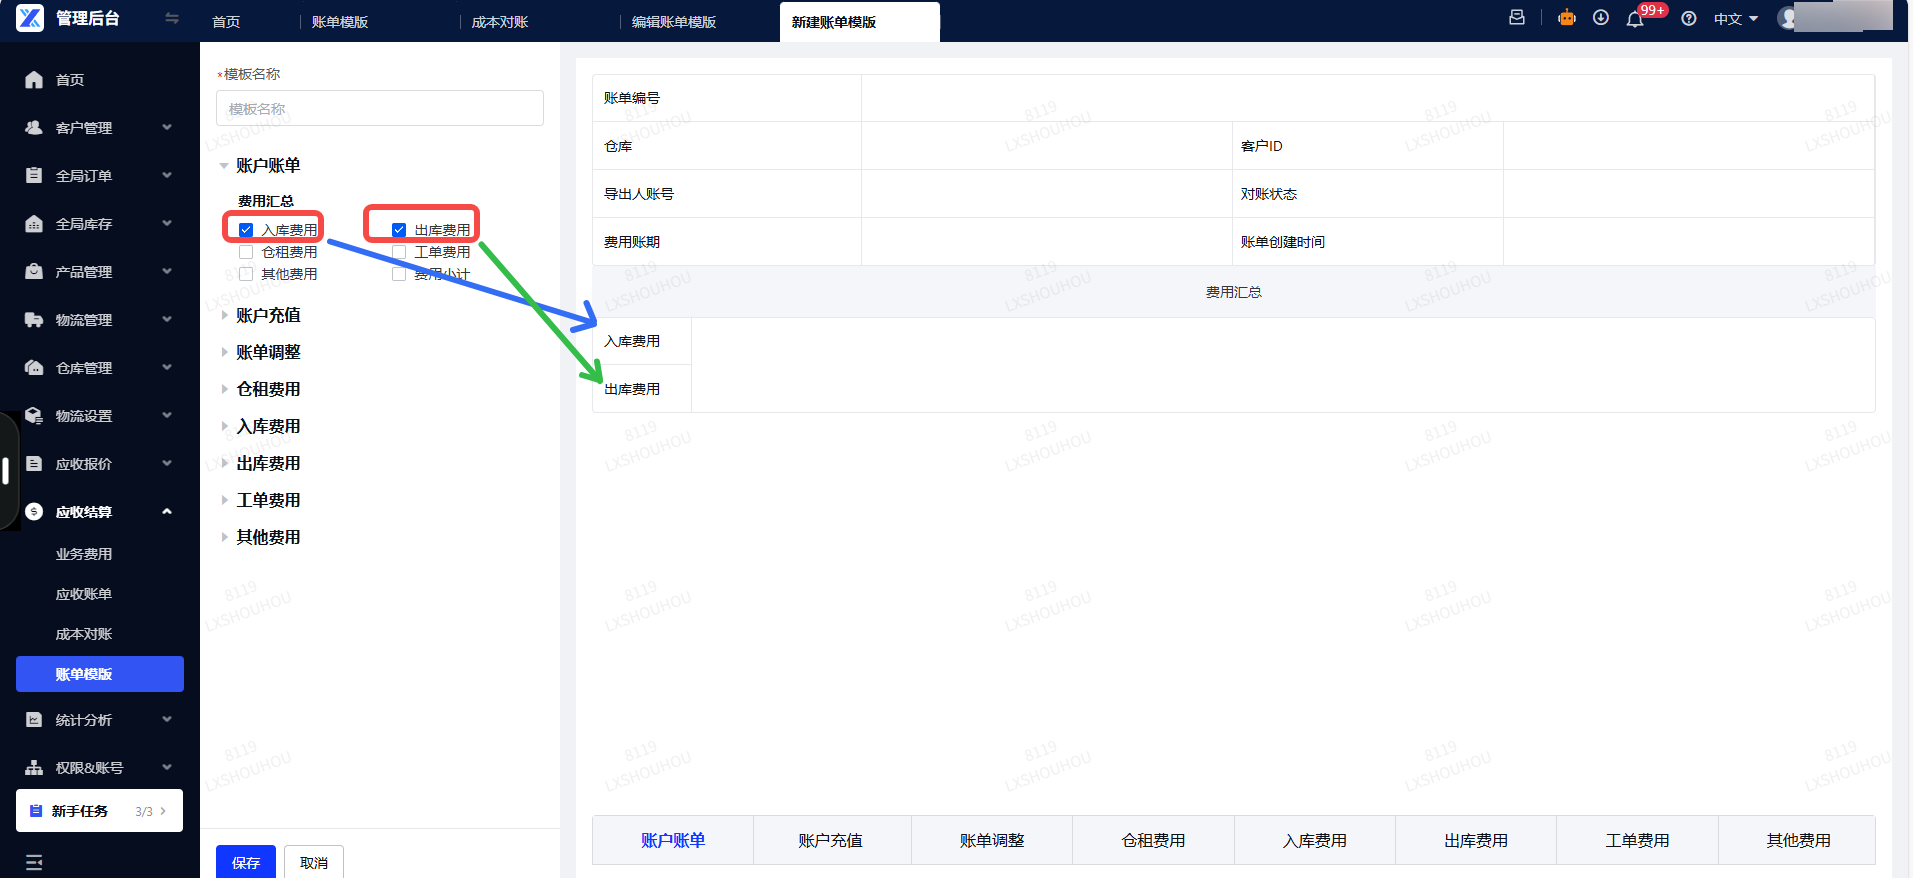Open 业务费用 in the sidebar submenu
1913x878 pixels.
(84, 554)
